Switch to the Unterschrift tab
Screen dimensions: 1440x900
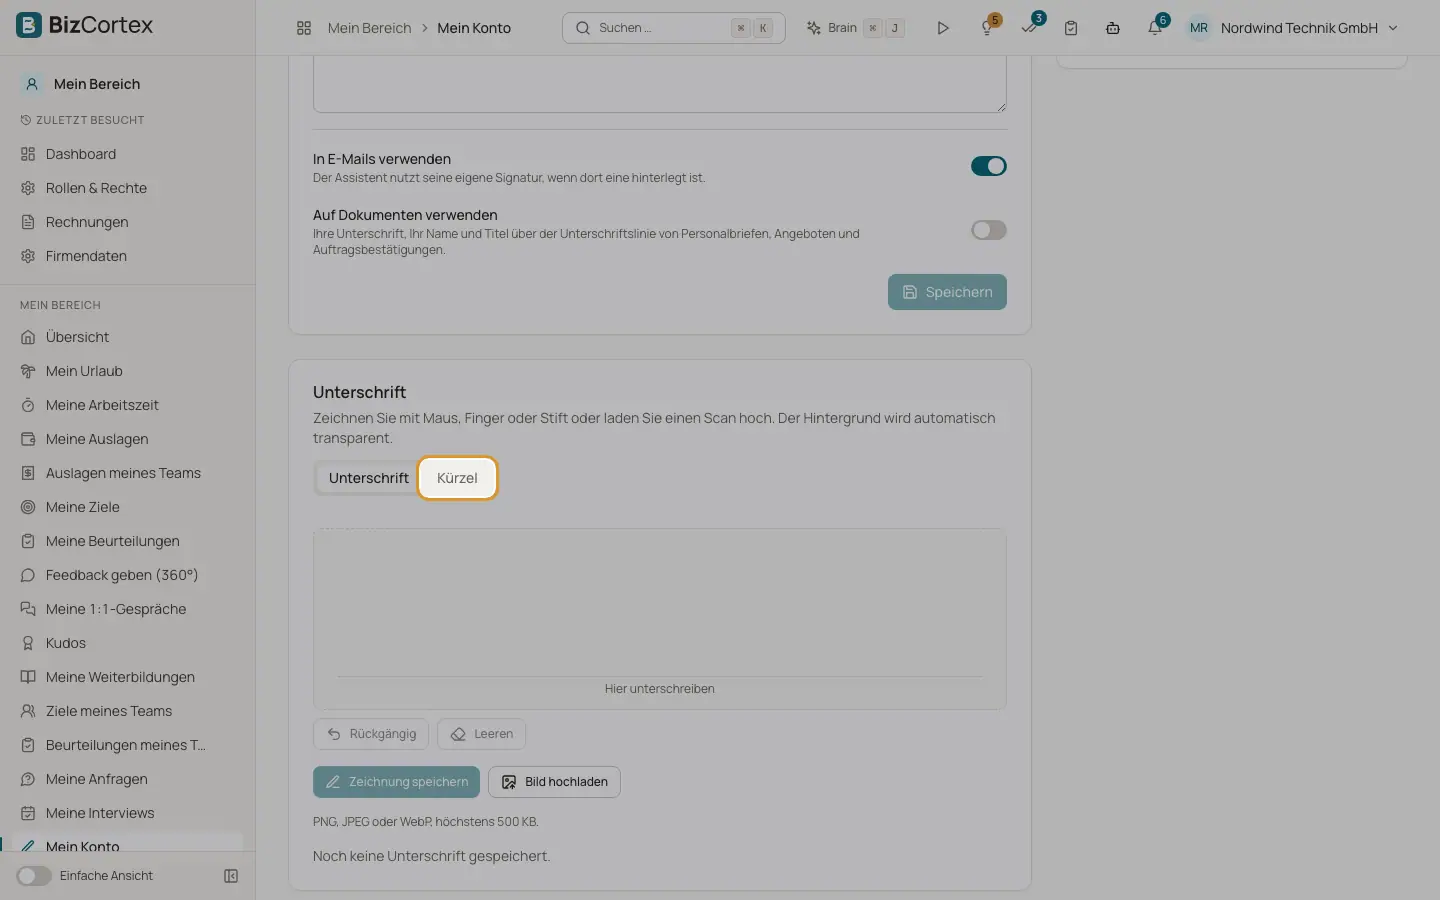pos(369,478)
